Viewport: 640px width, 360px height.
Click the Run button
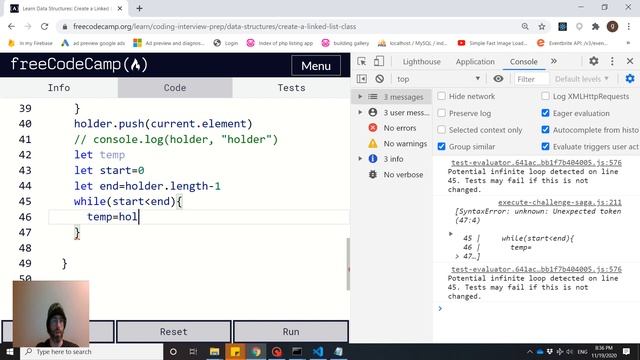(x=291, y=331)
